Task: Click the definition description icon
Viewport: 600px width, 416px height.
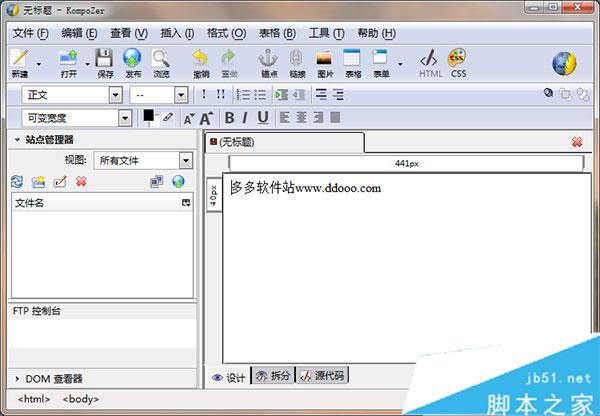Action: tap(338, 94)
